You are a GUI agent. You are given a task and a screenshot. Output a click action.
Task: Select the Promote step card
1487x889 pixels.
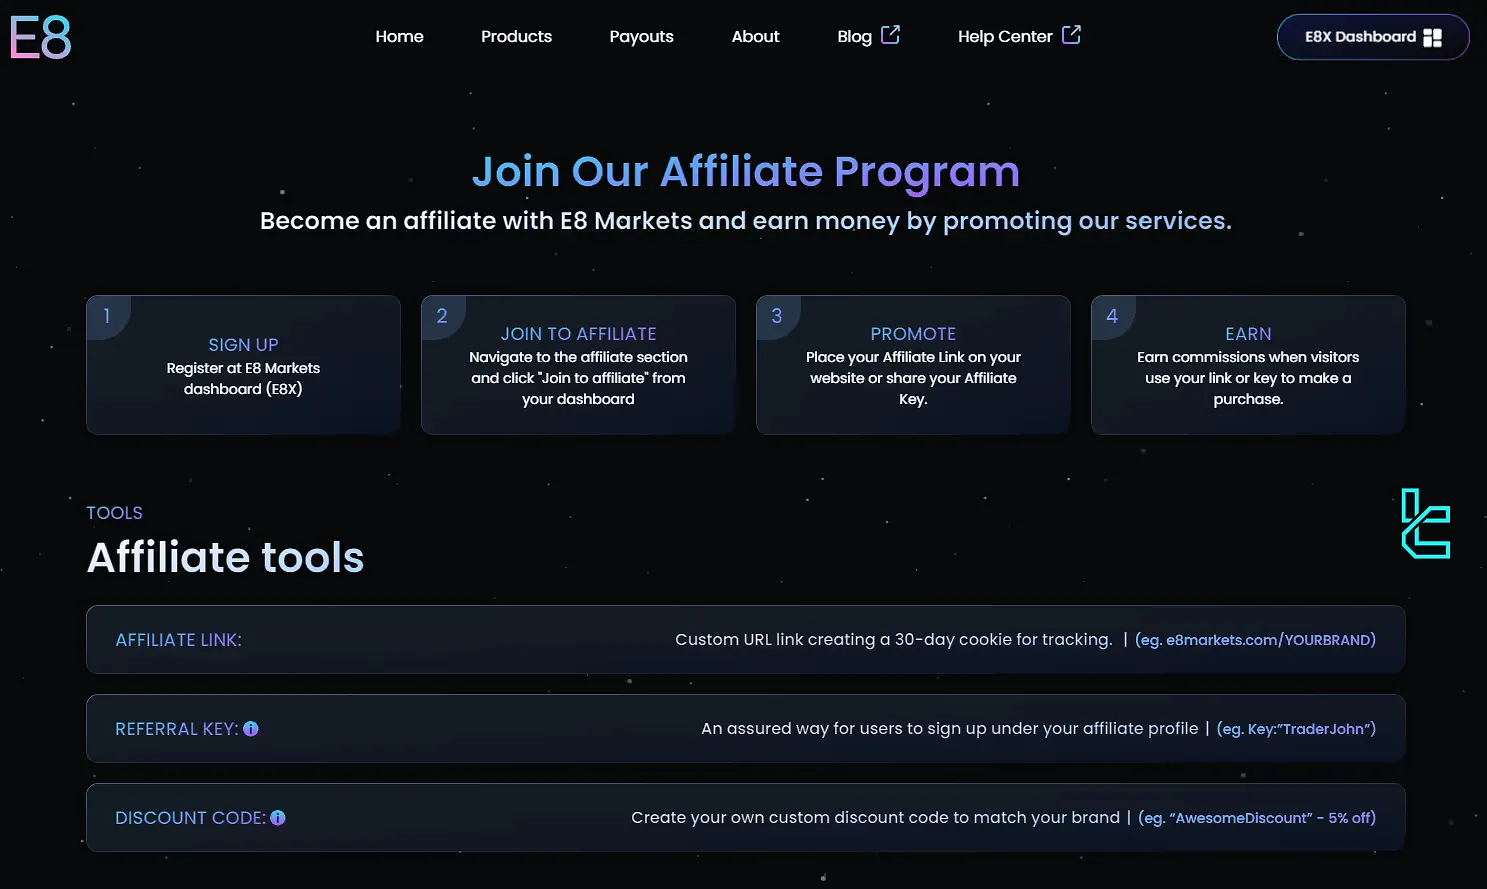pos(913,365)
